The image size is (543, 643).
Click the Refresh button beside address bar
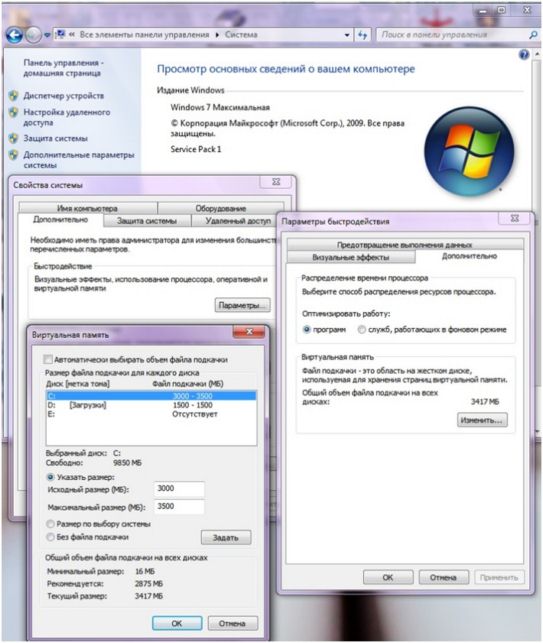pos(363,35)
